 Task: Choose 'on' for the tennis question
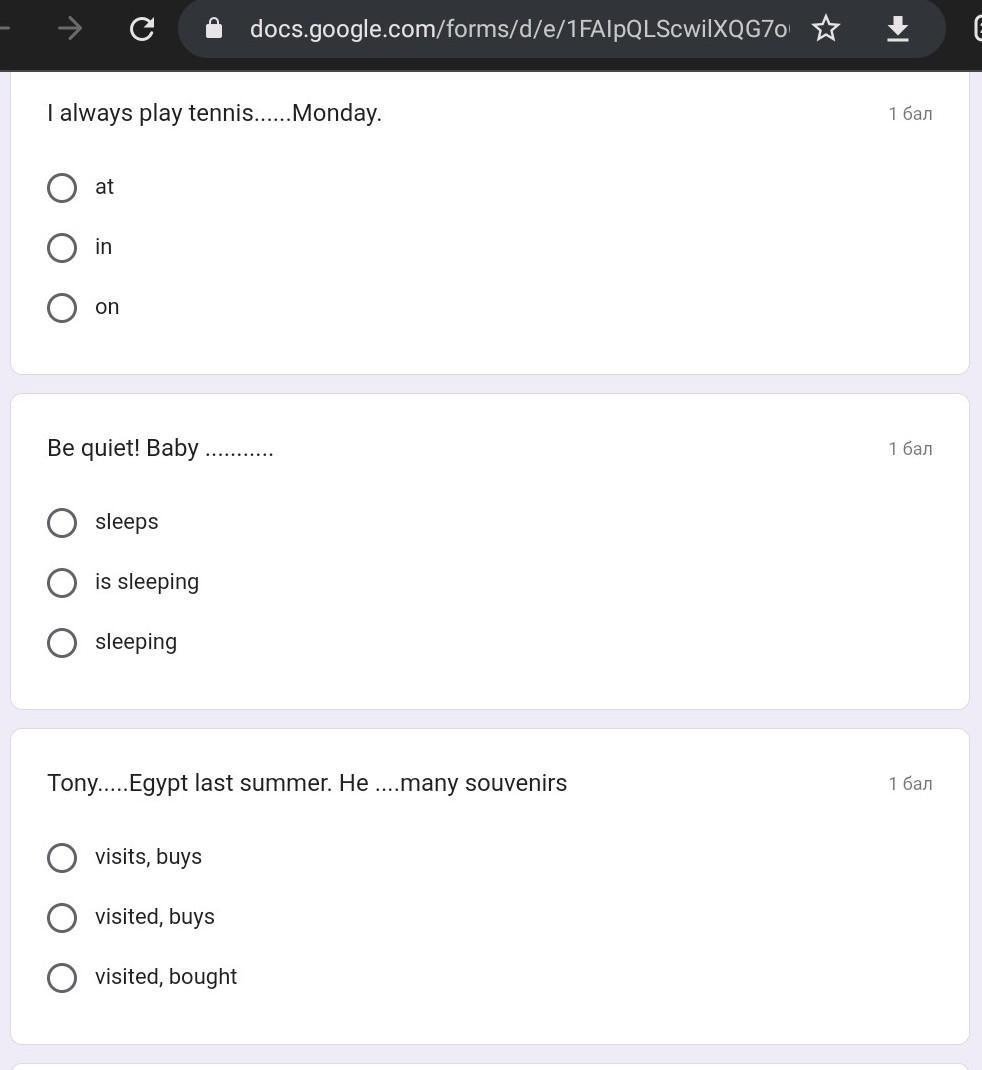point(62,308)
